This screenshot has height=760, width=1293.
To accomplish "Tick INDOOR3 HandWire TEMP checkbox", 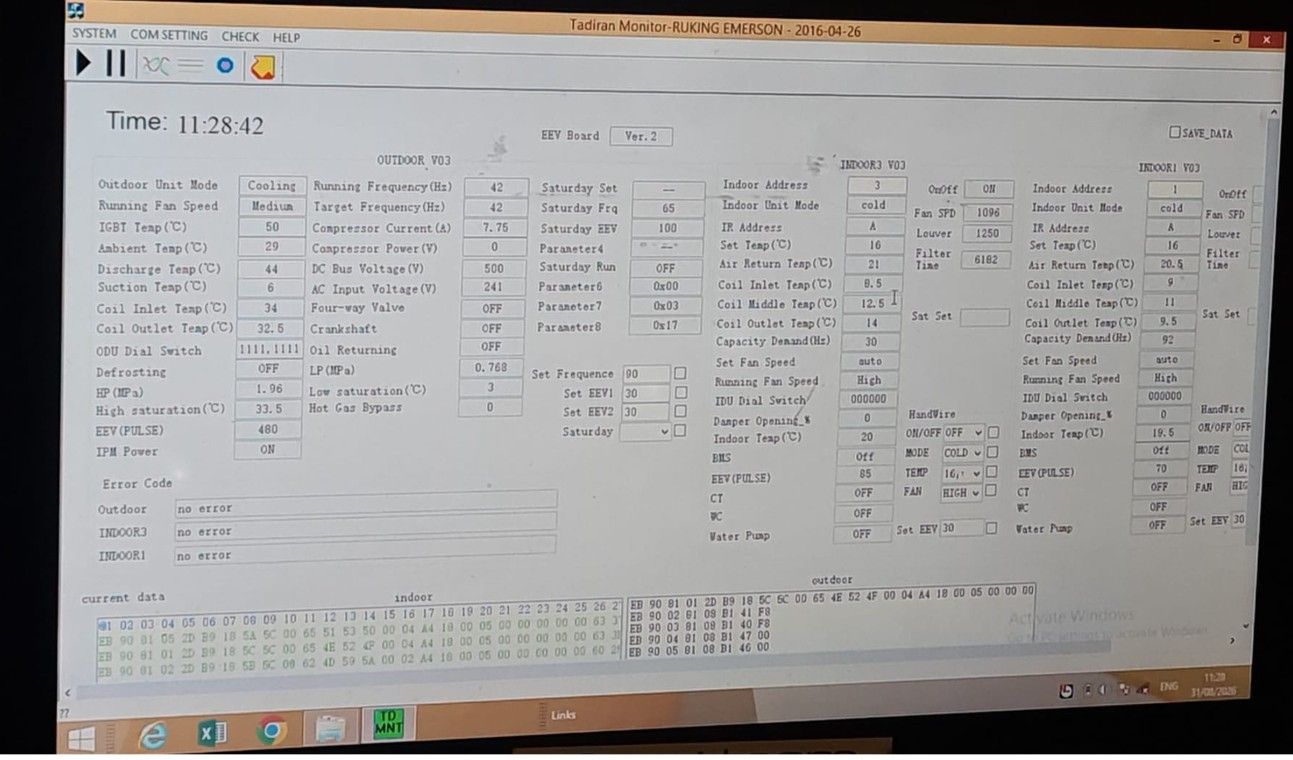I will [x=993, y=472].
